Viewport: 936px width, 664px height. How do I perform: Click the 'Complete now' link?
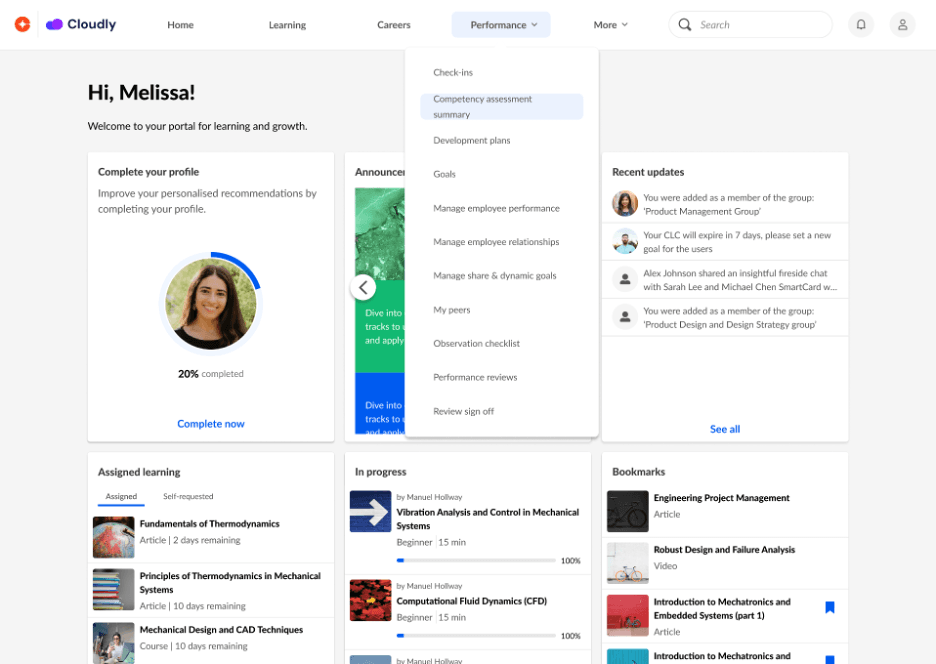210,423
